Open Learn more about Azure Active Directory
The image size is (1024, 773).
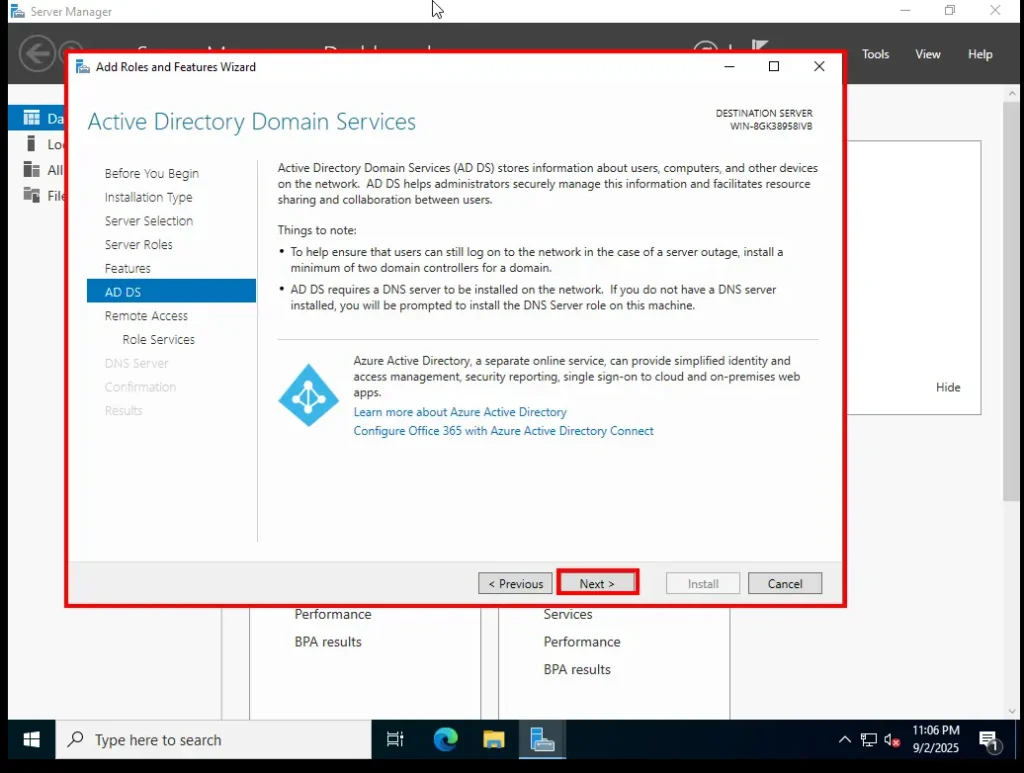click(460, 412)
